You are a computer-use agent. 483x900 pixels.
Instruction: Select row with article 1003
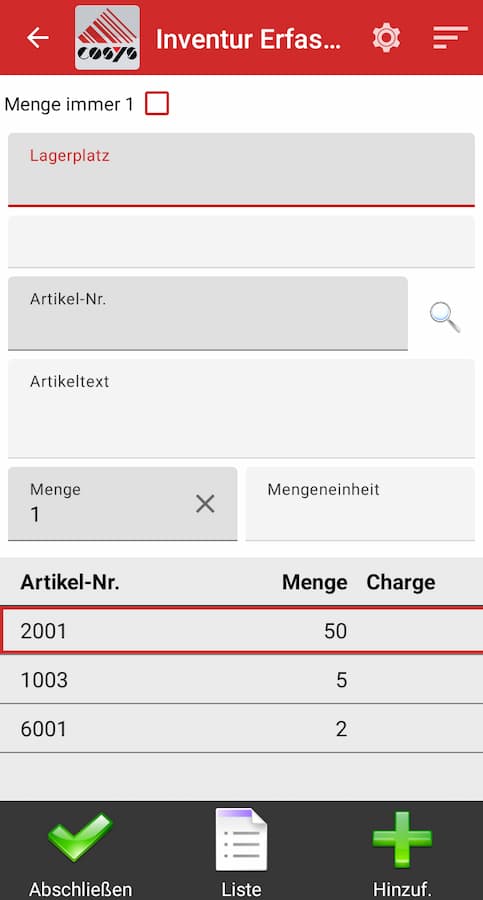[241, 680]
